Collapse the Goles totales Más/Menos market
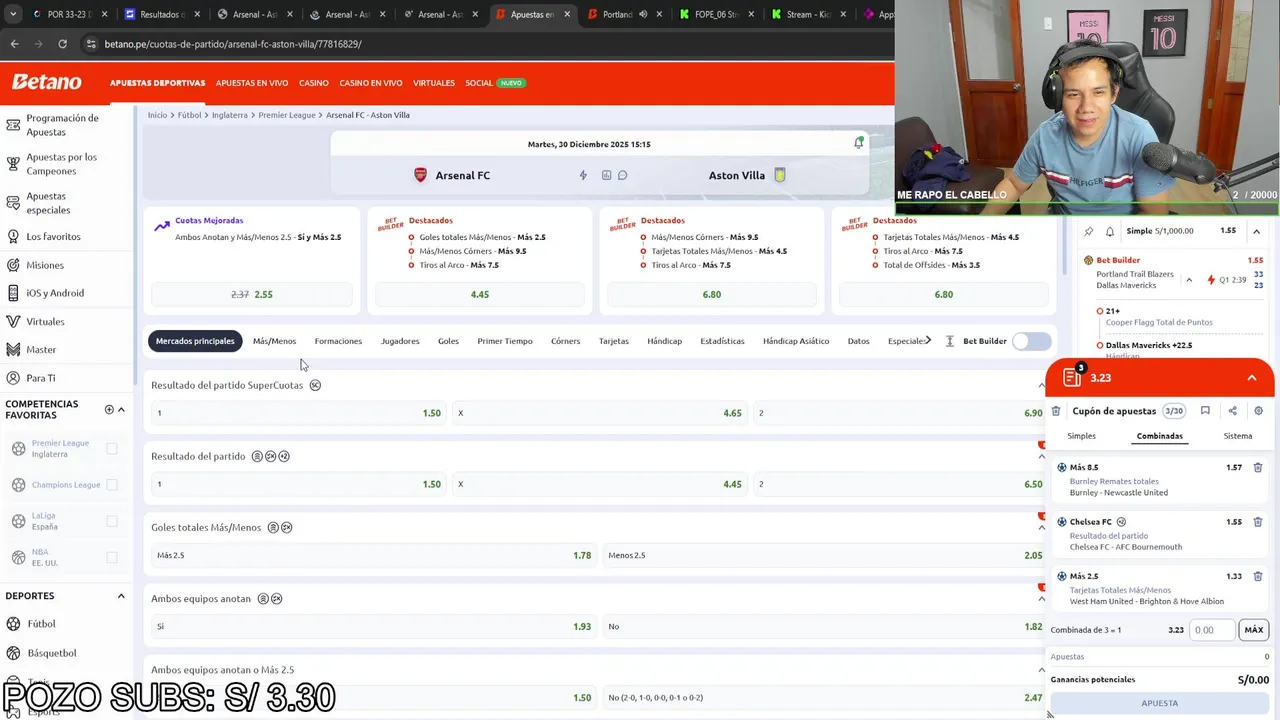The image size is (1280, 720). (1041, 528)
